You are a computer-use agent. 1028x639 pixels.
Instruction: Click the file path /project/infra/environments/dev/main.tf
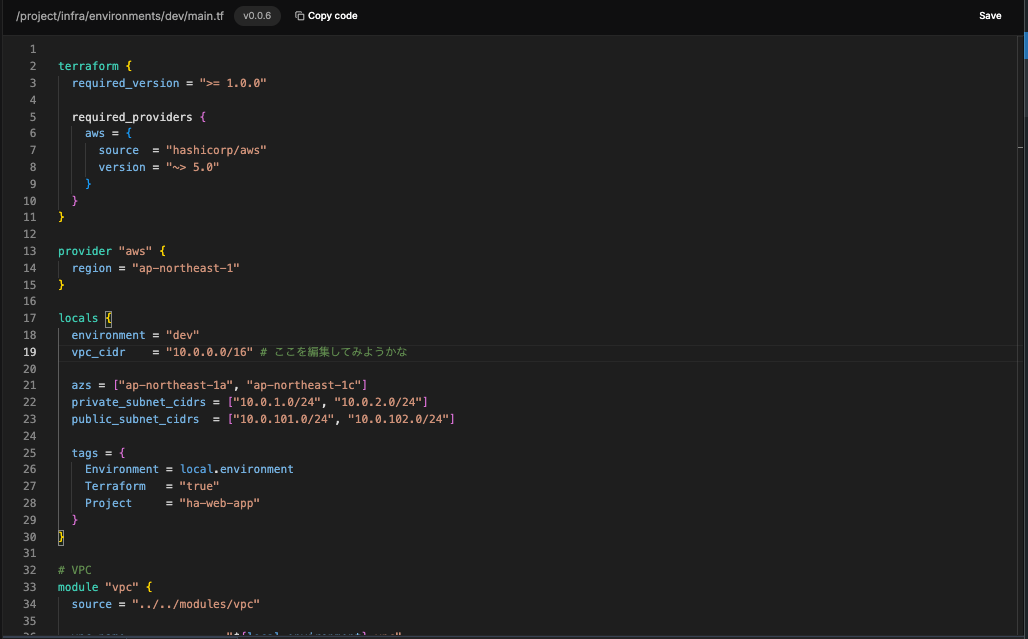[x=119, y=16]
